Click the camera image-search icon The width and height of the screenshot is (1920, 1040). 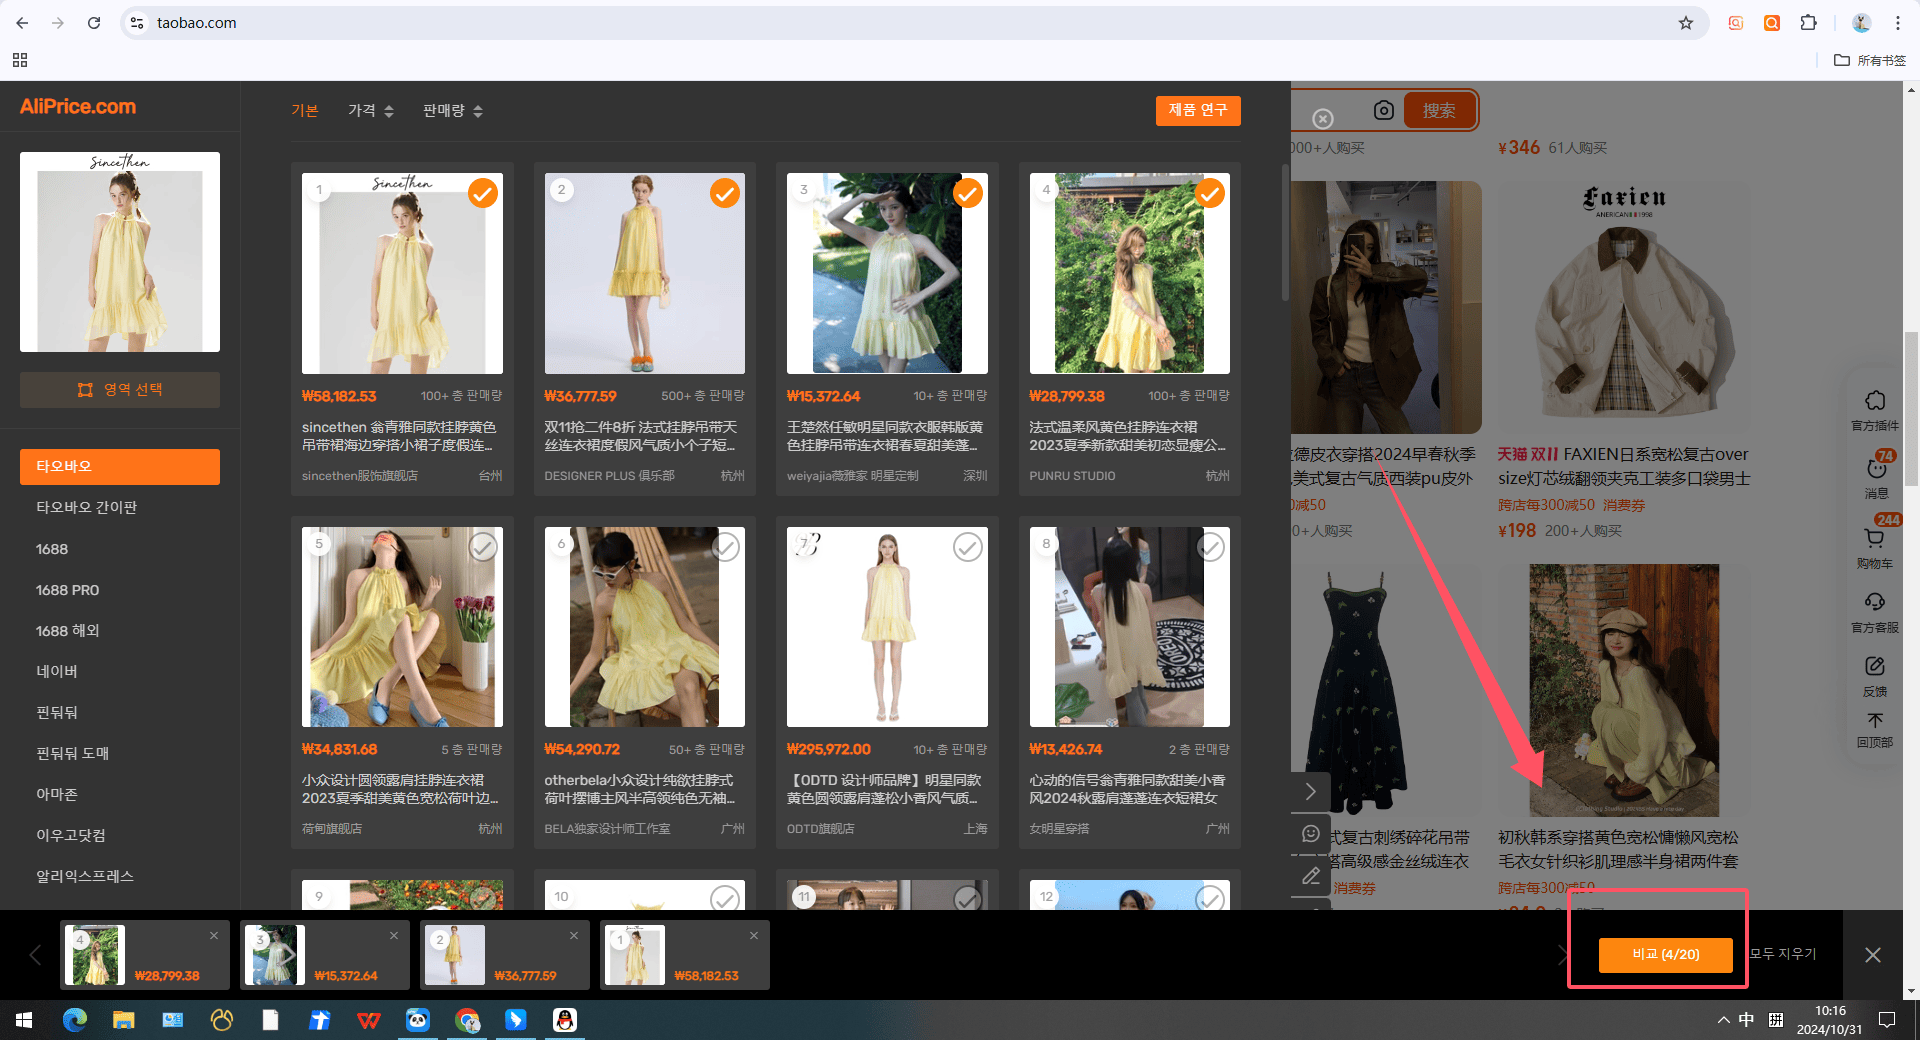pos(1383,111)
